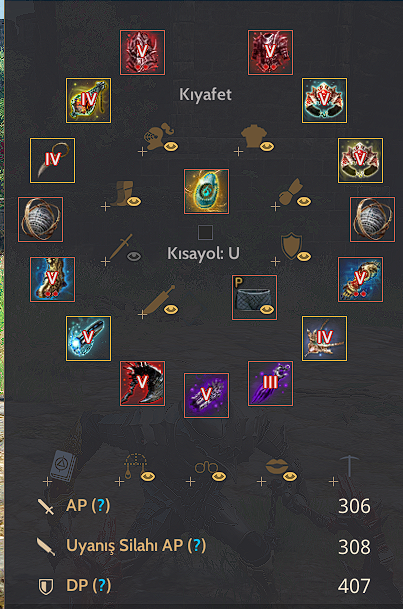The width and height of the screenshot is (403, 609).
Task: Toggle the checkbox above Kısayol: U
Action: click(205, 233)
